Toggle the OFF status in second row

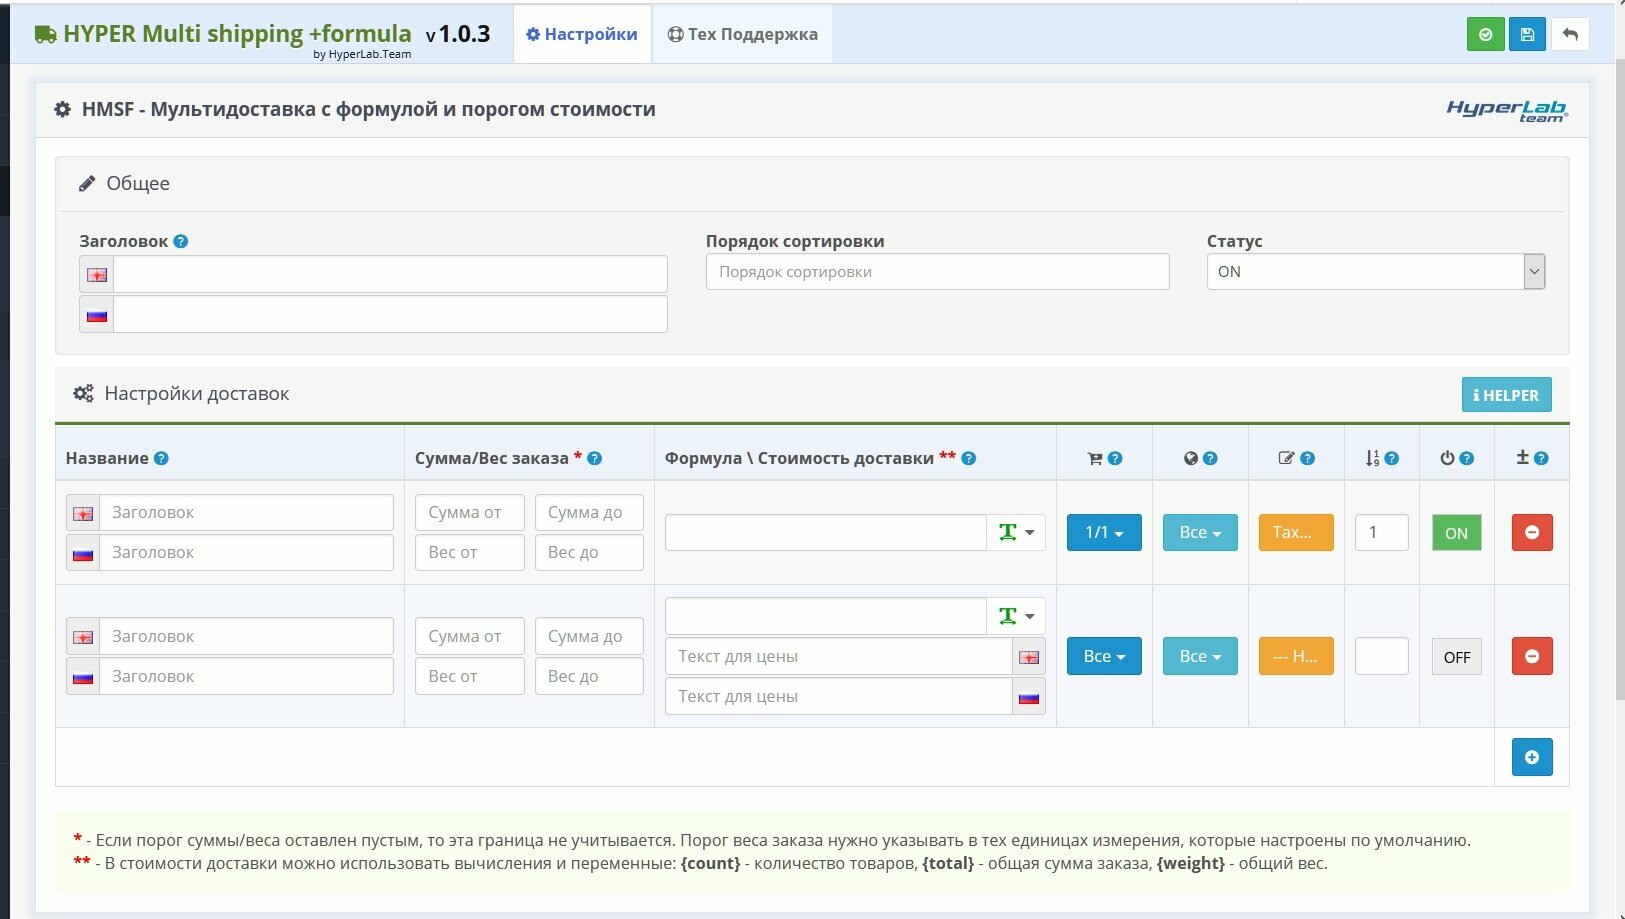coord(1456,657)
